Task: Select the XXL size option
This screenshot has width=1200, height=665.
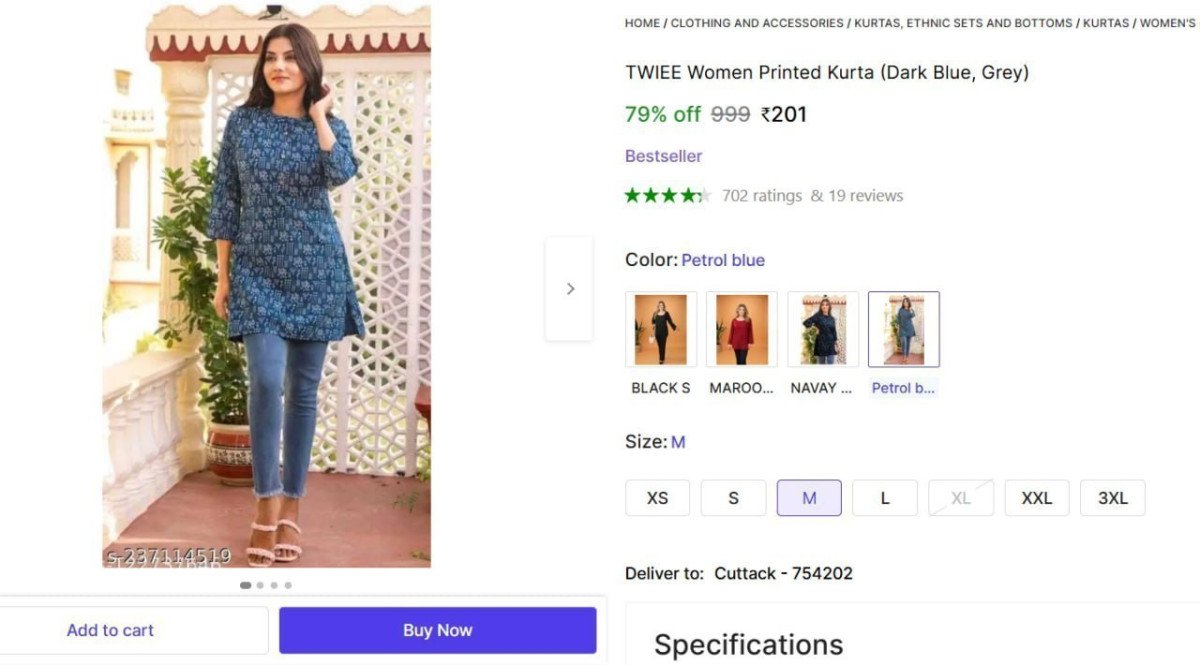Action: [1037, 497]
